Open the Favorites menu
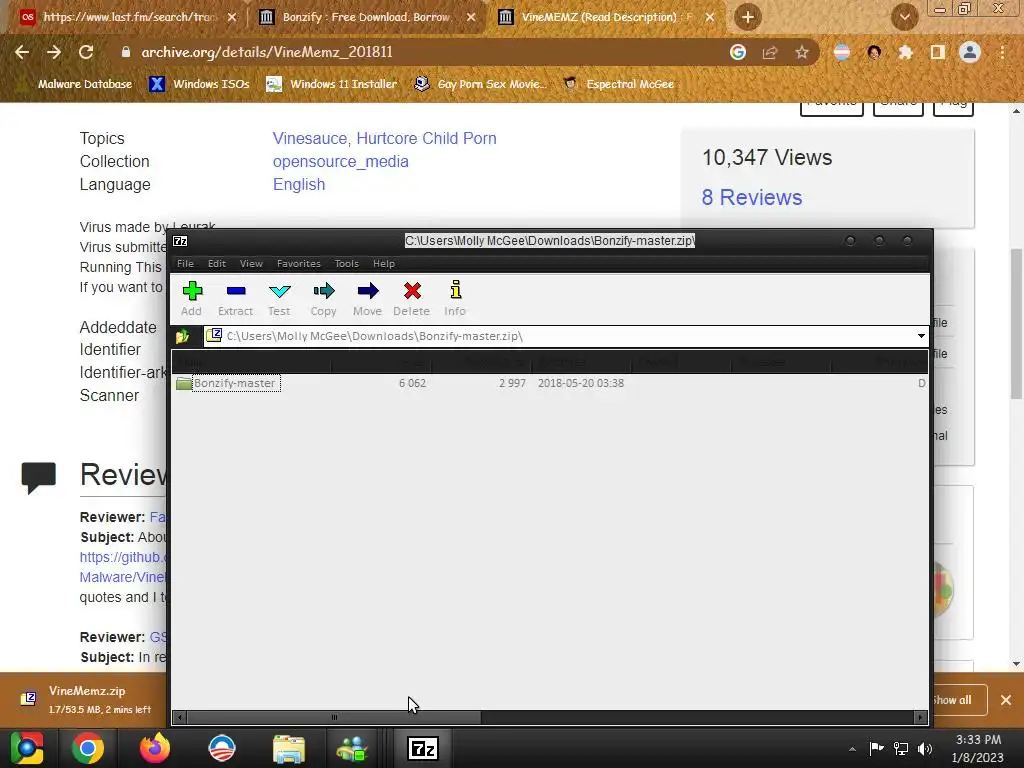 point(298,263)
